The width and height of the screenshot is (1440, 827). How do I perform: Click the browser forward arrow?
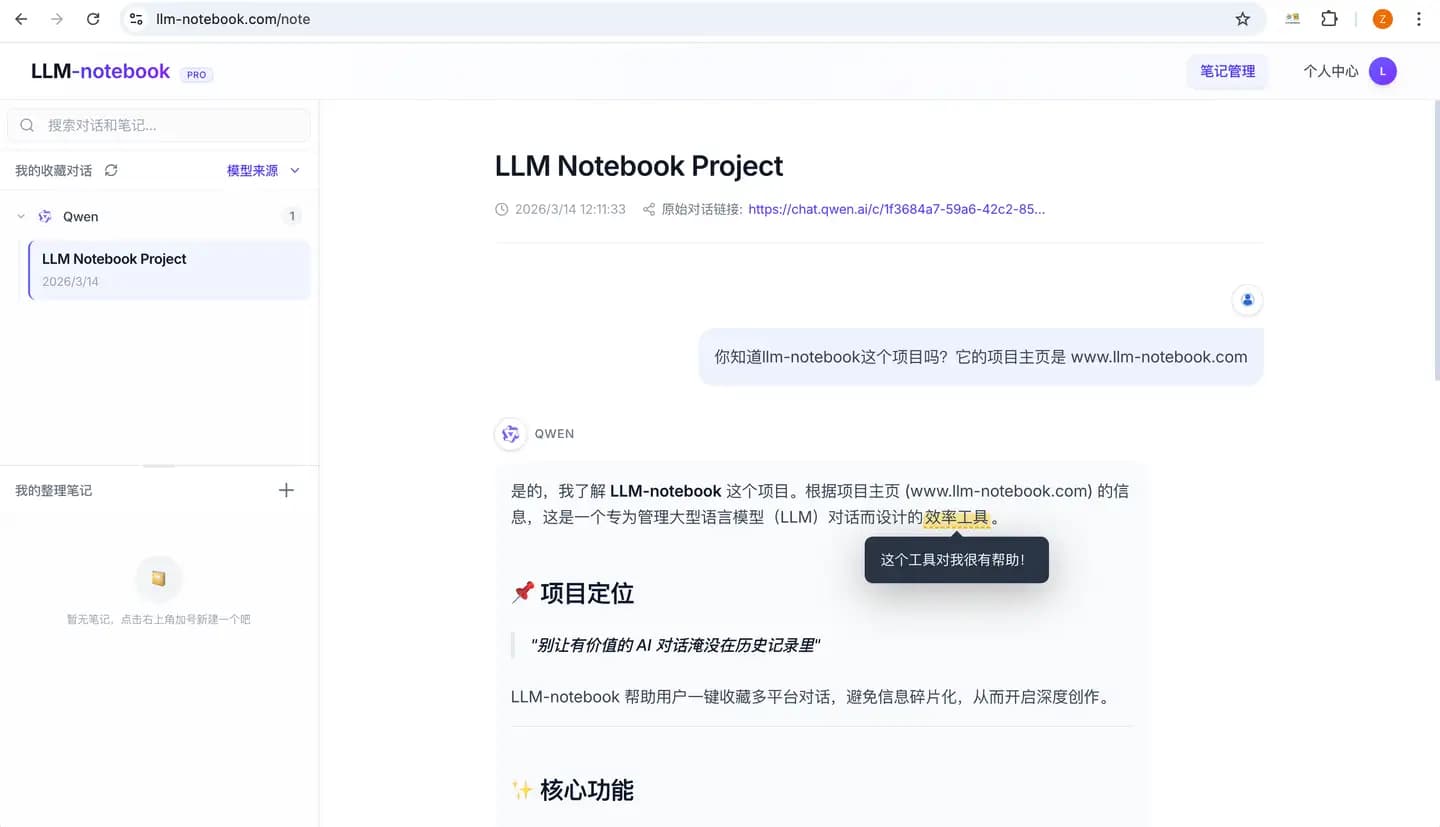coord(57,19)
